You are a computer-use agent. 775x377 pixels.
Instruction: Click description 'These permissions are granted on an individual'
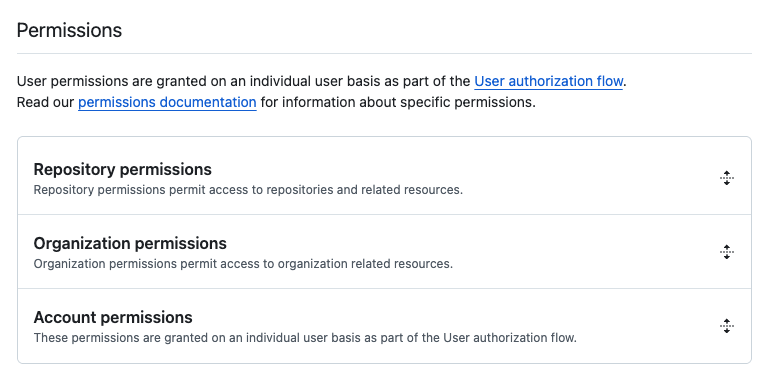[305, 338]
